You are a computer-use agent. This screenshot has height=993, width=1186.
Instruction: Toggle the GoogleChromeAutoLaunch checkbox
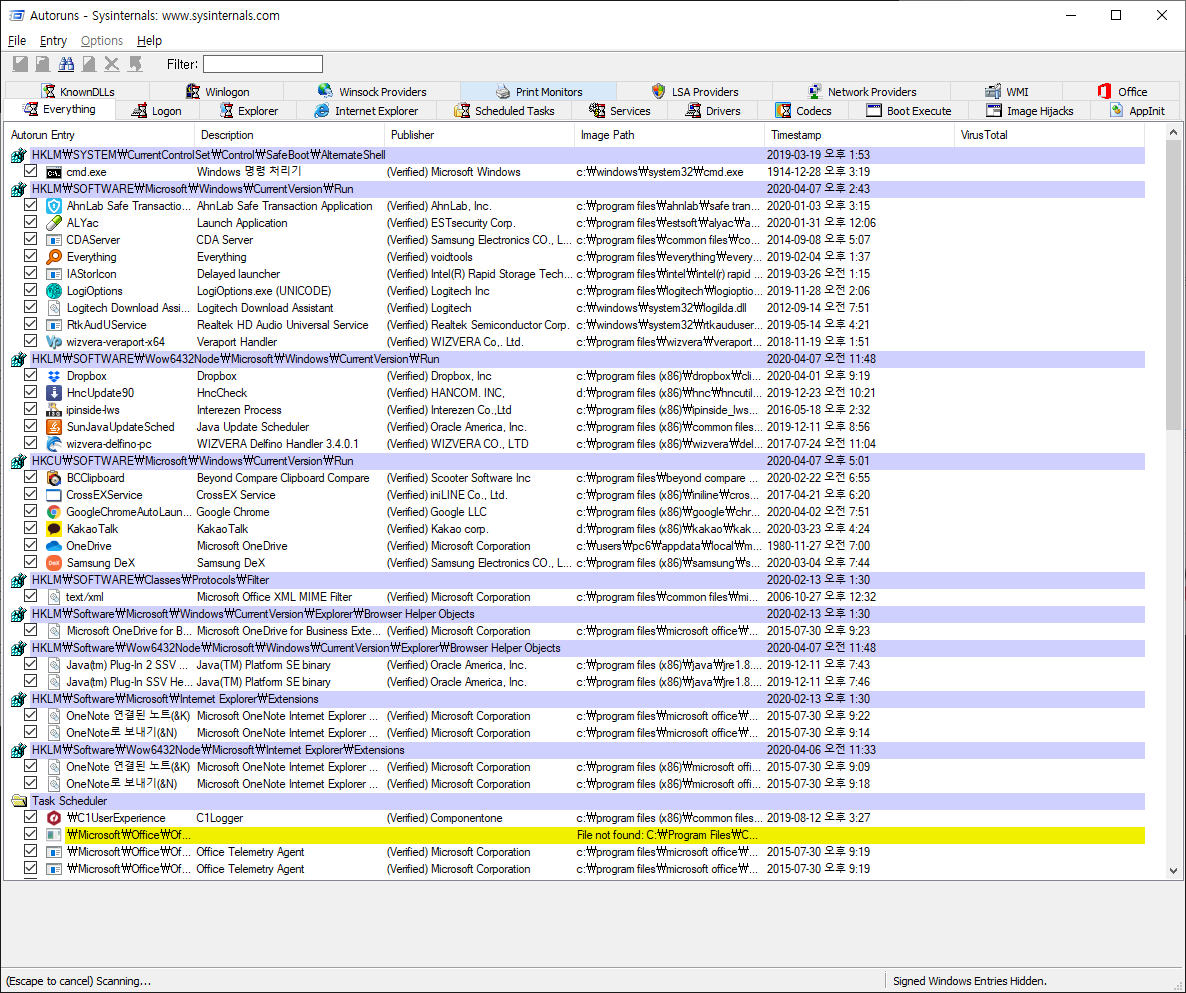pyautogui.click(x=30, y=511)
